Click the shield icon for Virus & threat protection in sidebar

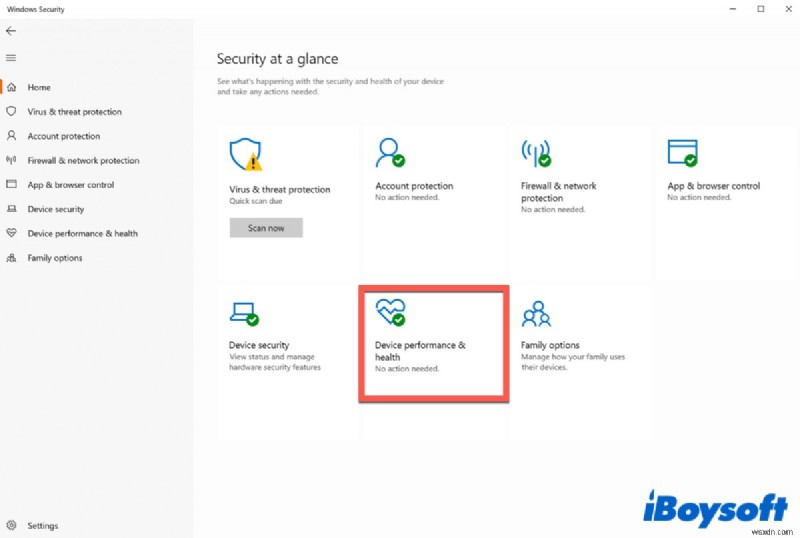(11, 111)
